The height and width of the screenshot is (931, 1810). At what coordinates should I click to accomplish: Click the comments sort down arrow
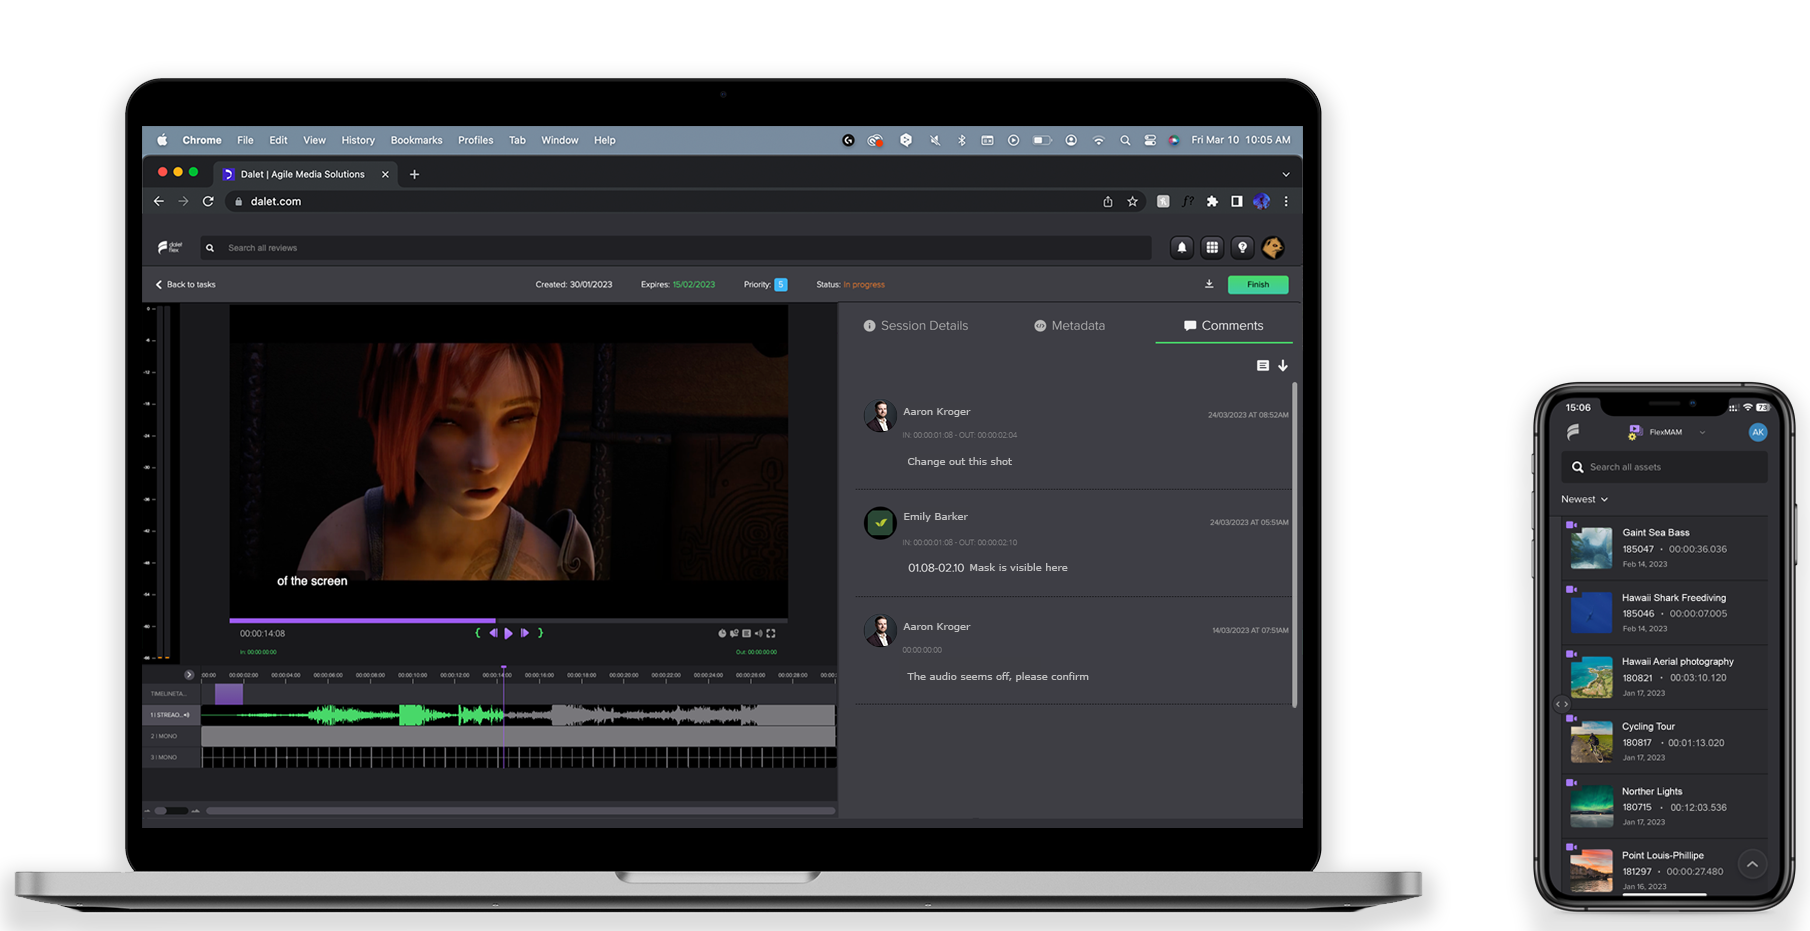click(1283, 366)
